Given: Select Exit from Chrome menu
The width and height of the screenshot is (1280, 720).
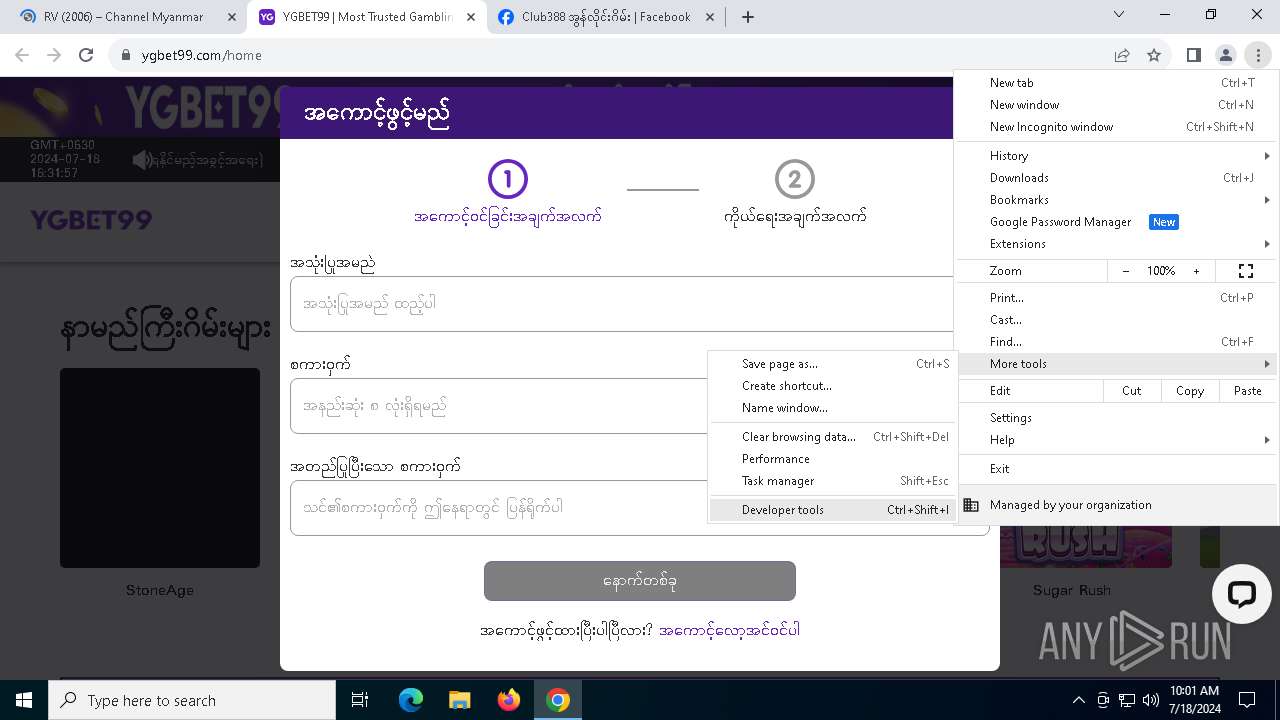Looking at the screenshot, I should point(1118,469).
